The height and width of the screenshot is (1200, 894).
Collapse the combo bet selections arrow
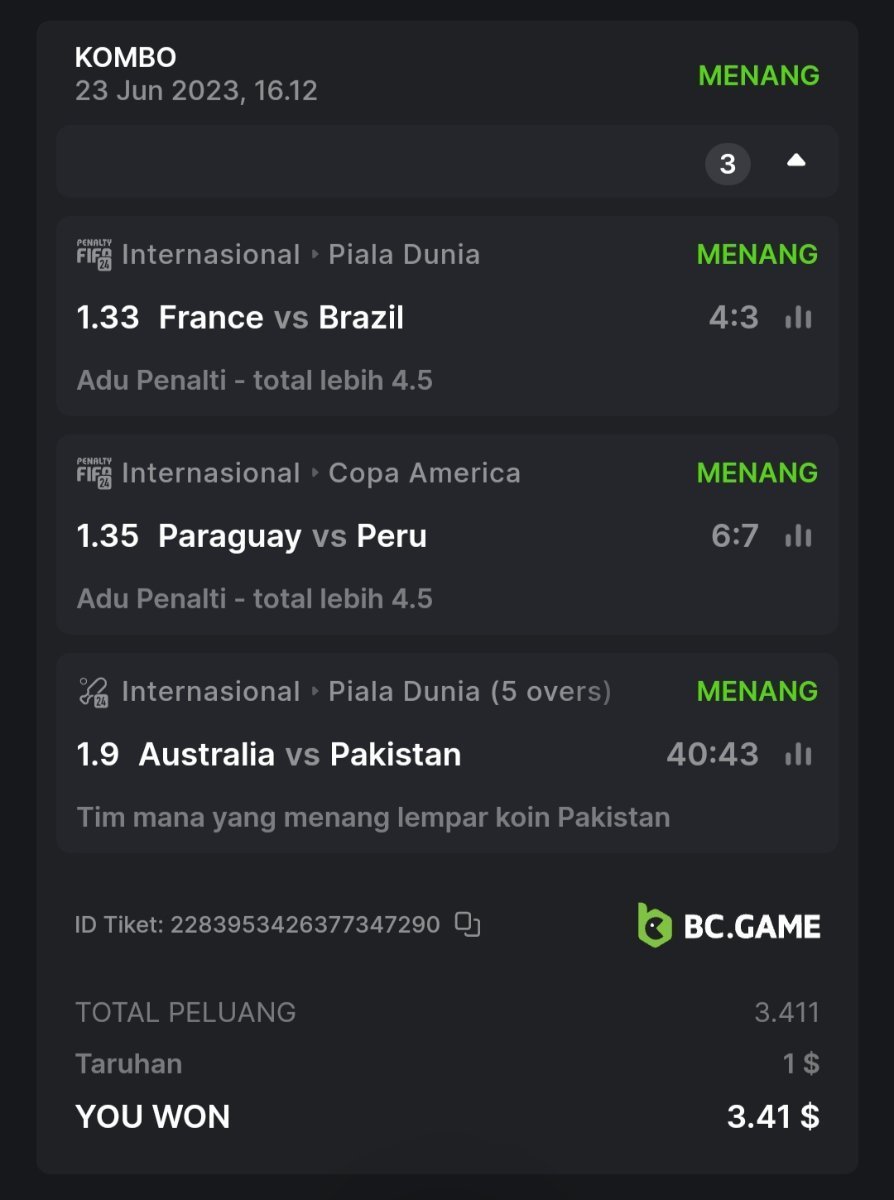(796, 161)
